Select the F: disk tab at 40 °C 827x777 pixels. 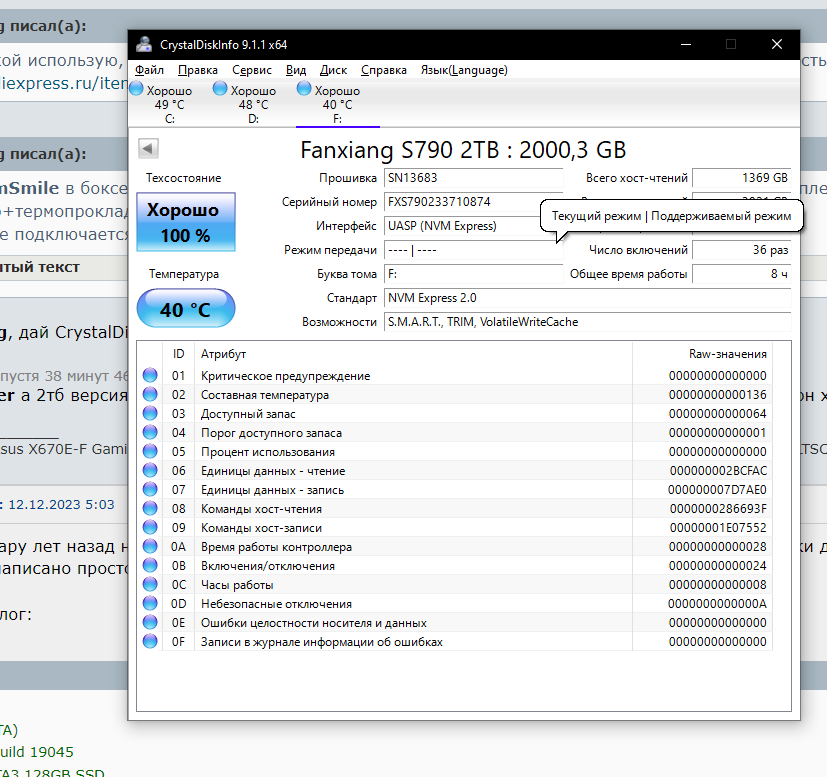(x=338, y=104)
